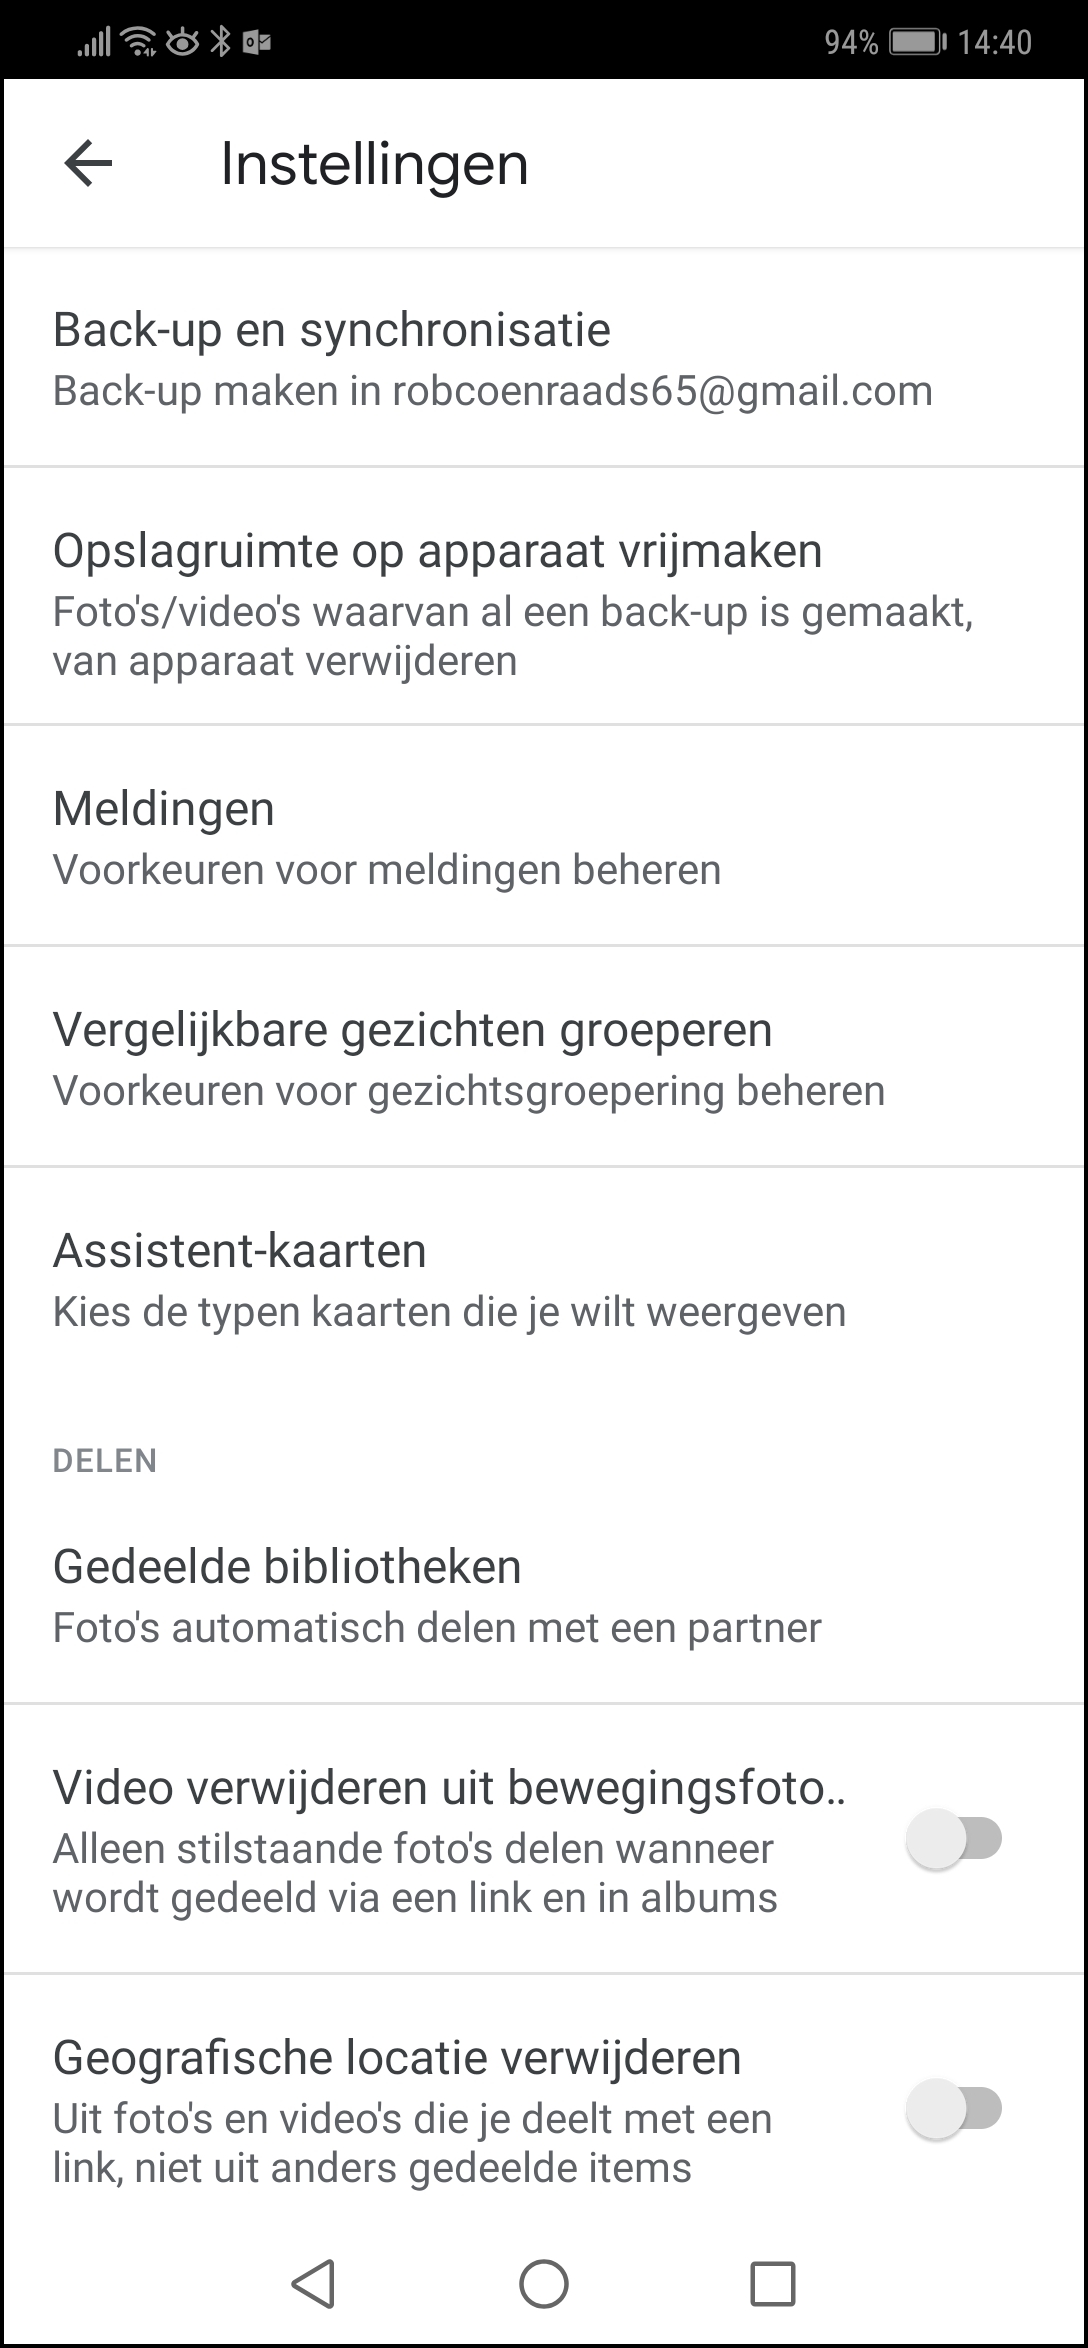Tap the back arrow next to Instellingen
This screenshot has height=2348, width=1088.
click(x=88, y=163)
